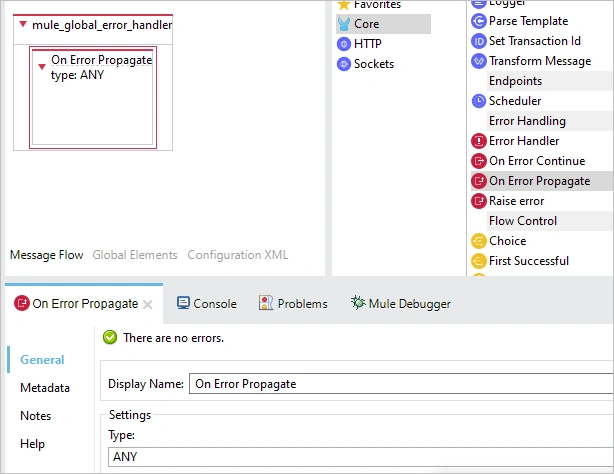Close the On Error Propagate properties tab
The height and width of the screenshot is (474, 614).
coord(148,304)
